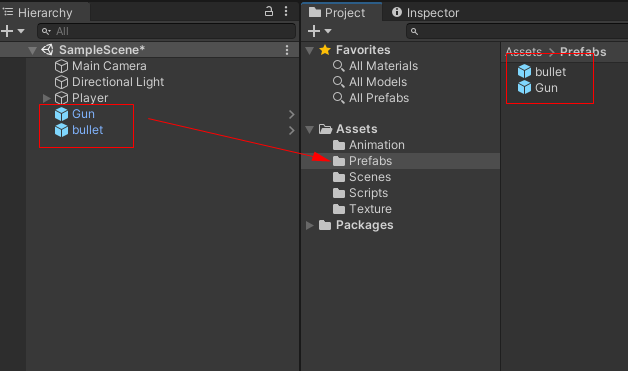Click the Project search field
The height and width of the screenshot is (371, 628).
coord(517,31)
